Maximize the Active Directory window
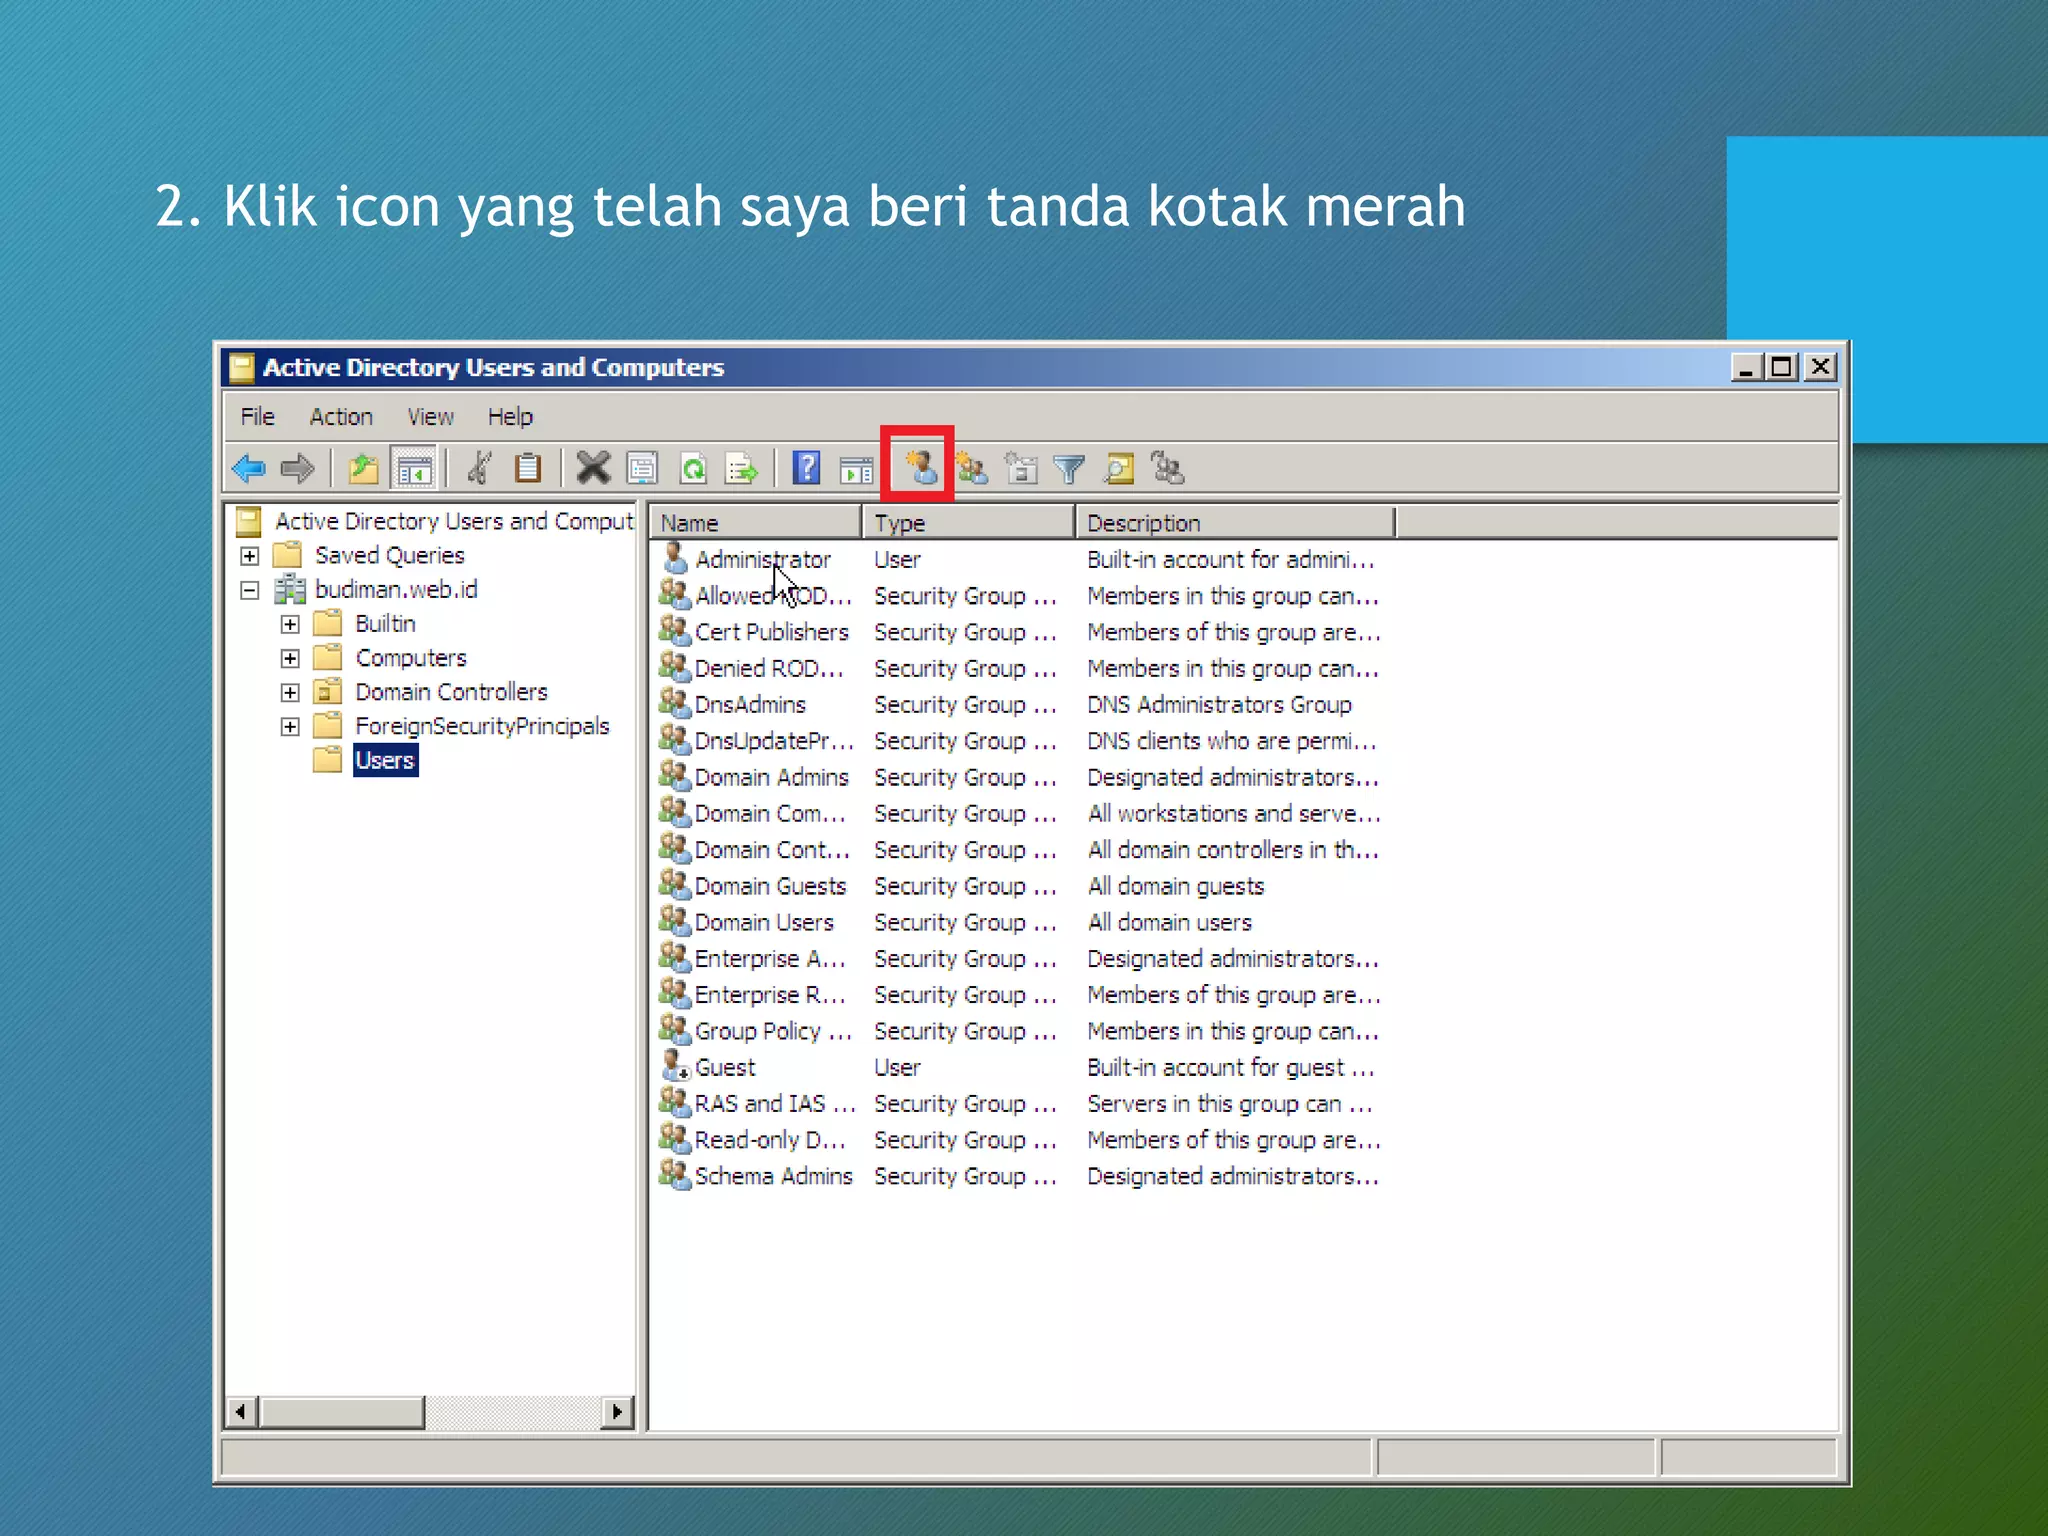Screen dimensions: 2048x1536 pyautogui.click(x=1782, y=367)
